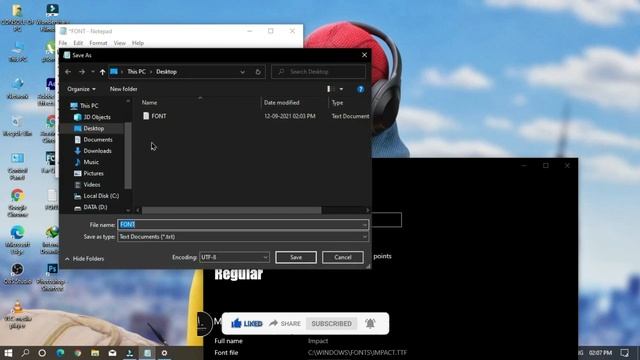Select the FONT text file
The width and height of the screenshot is (640, 360).
click(158, 116)
